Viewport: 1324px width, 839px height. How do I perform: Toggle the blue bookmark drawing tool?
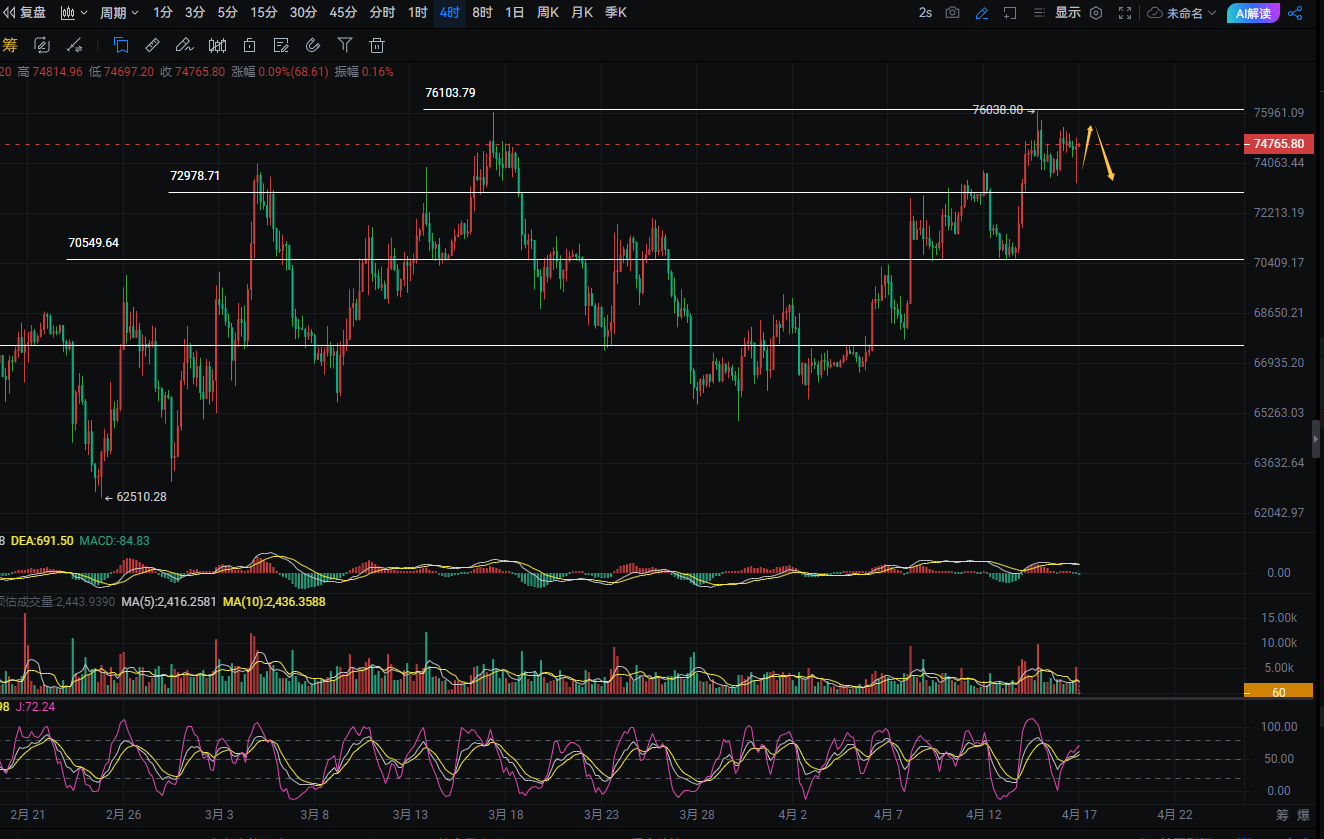[121, 45]
